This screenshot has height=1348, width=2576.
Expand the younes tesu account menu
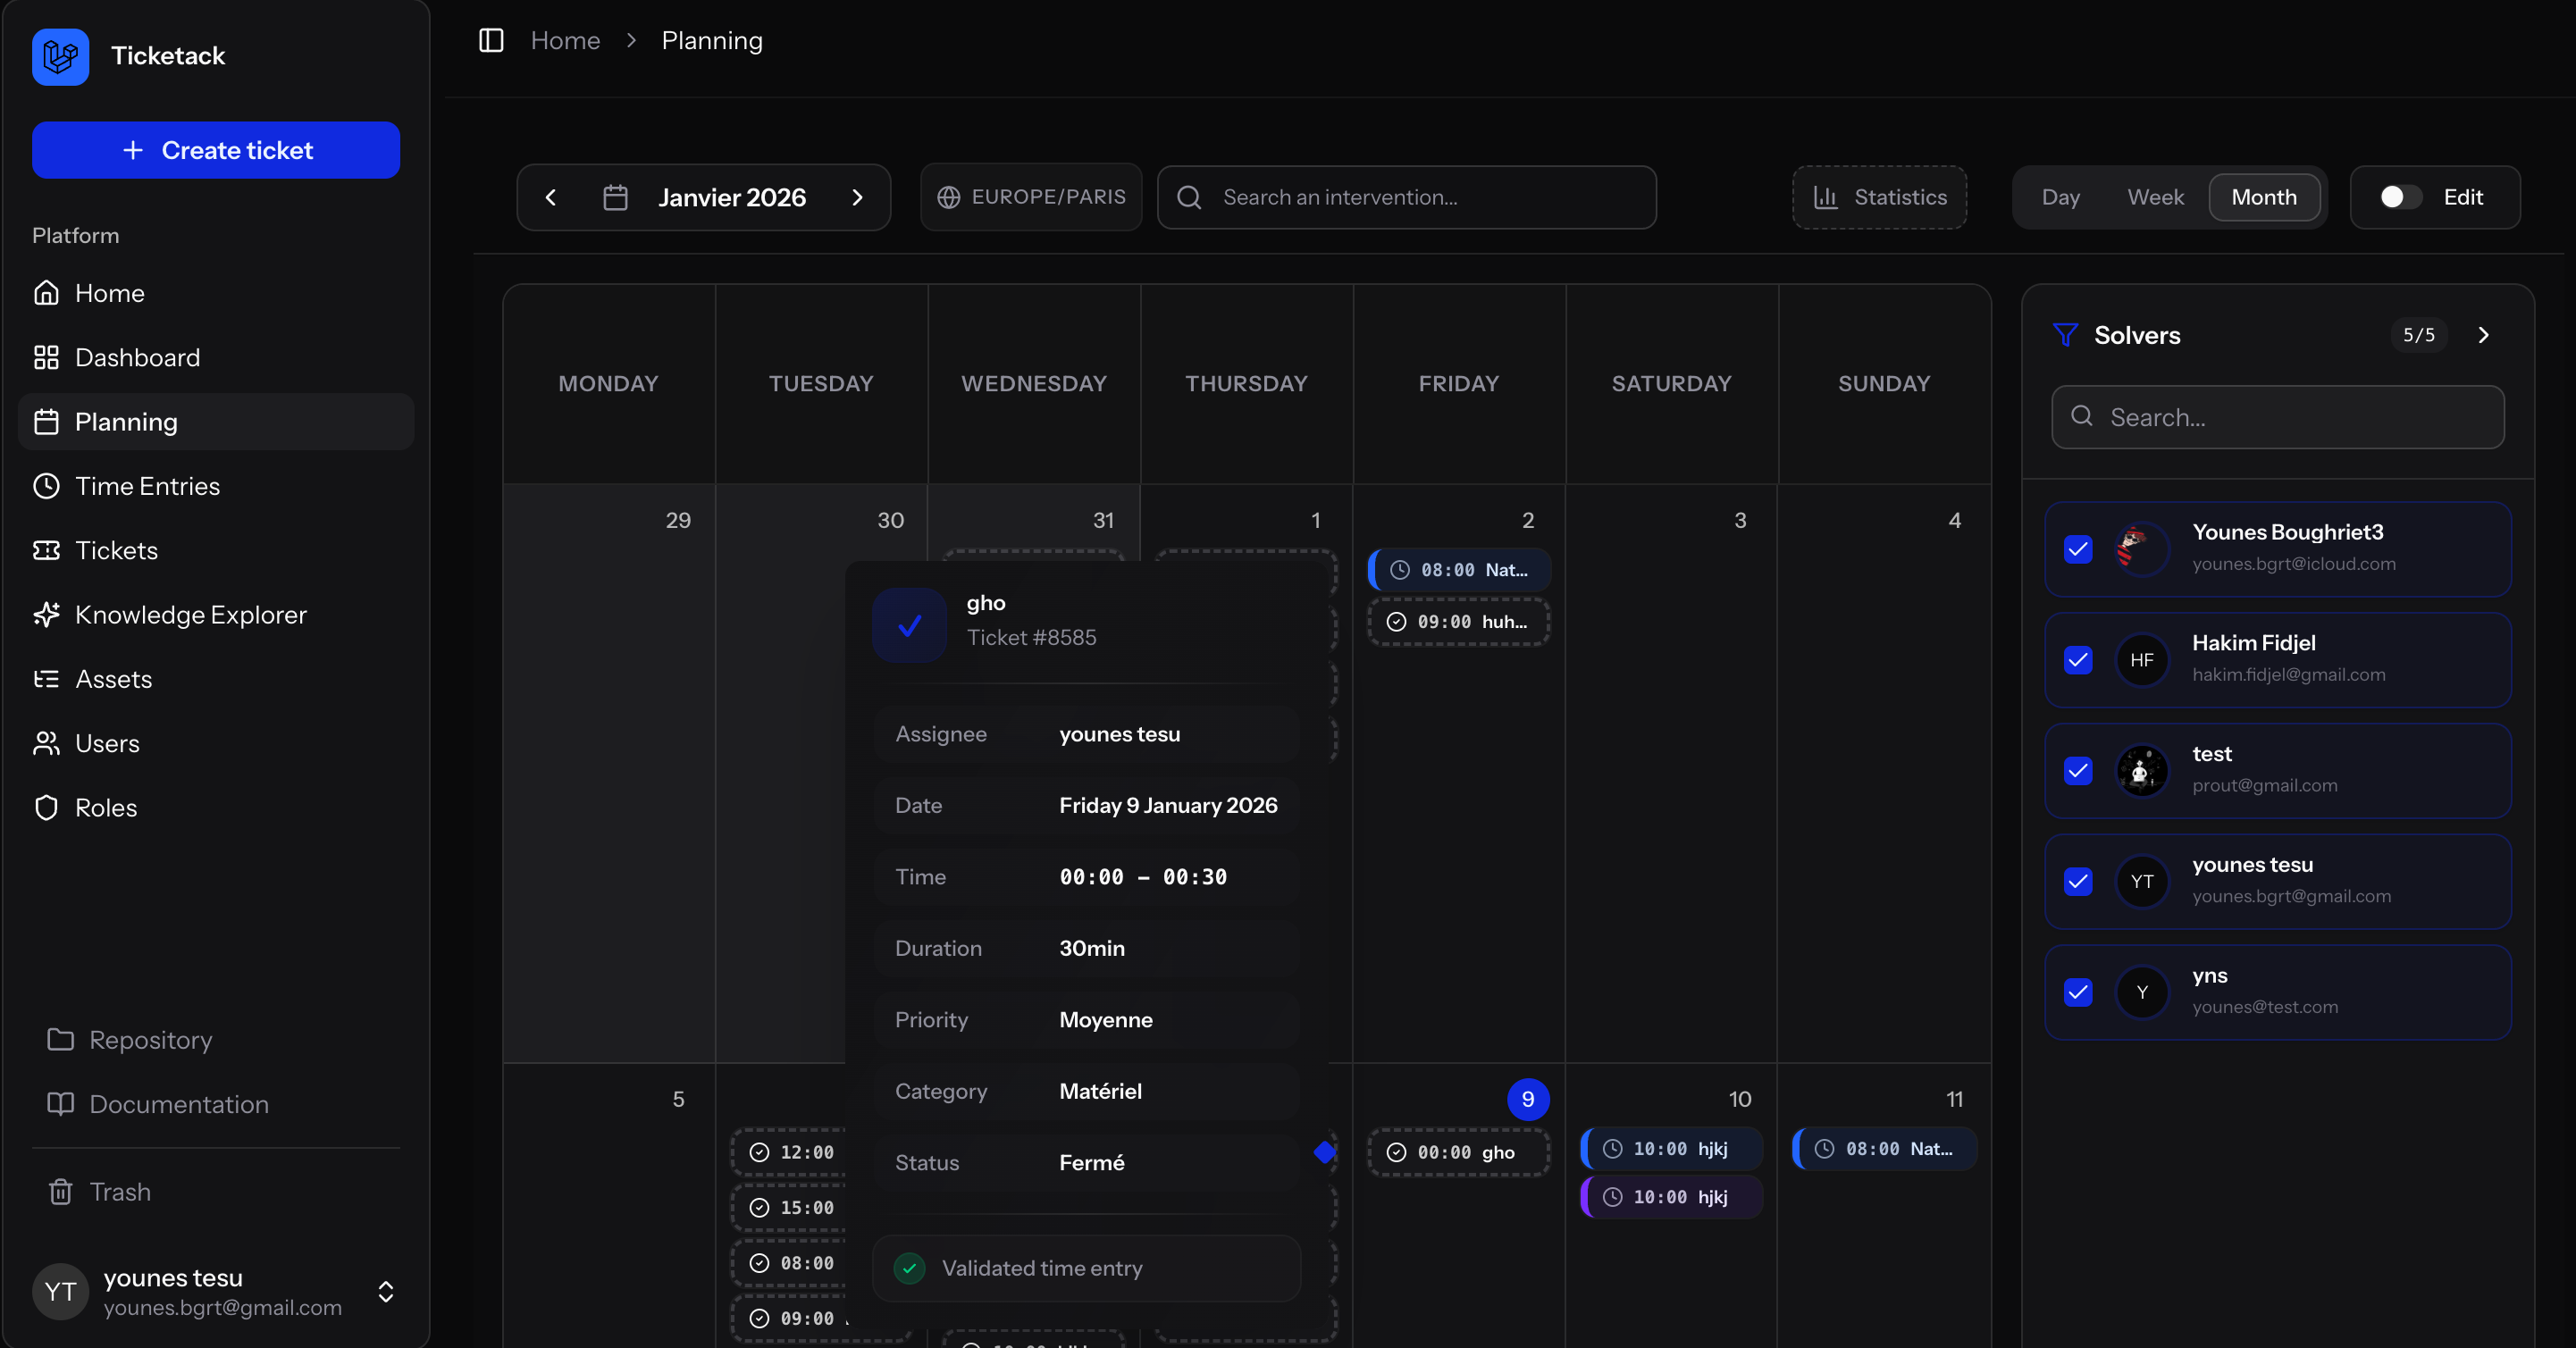[386, 1291]
